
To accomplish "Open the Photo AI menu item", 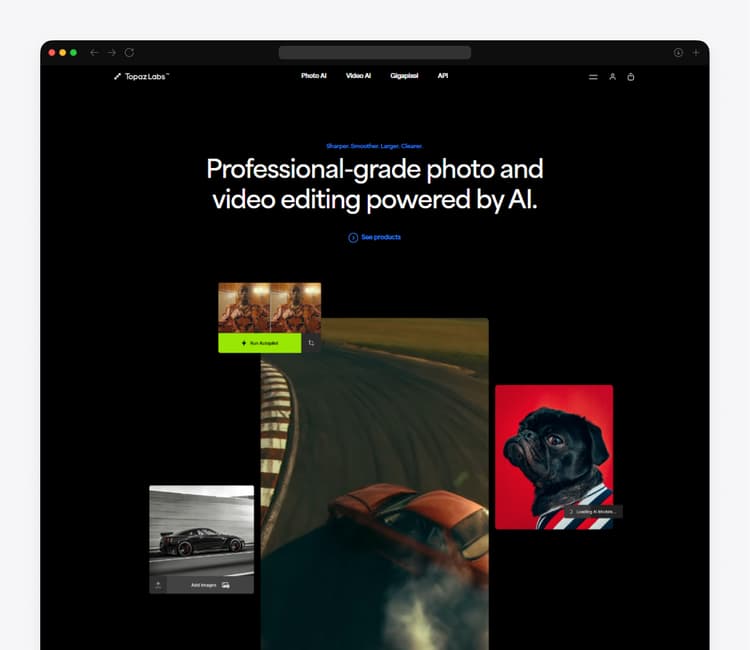I will [314, 76].
